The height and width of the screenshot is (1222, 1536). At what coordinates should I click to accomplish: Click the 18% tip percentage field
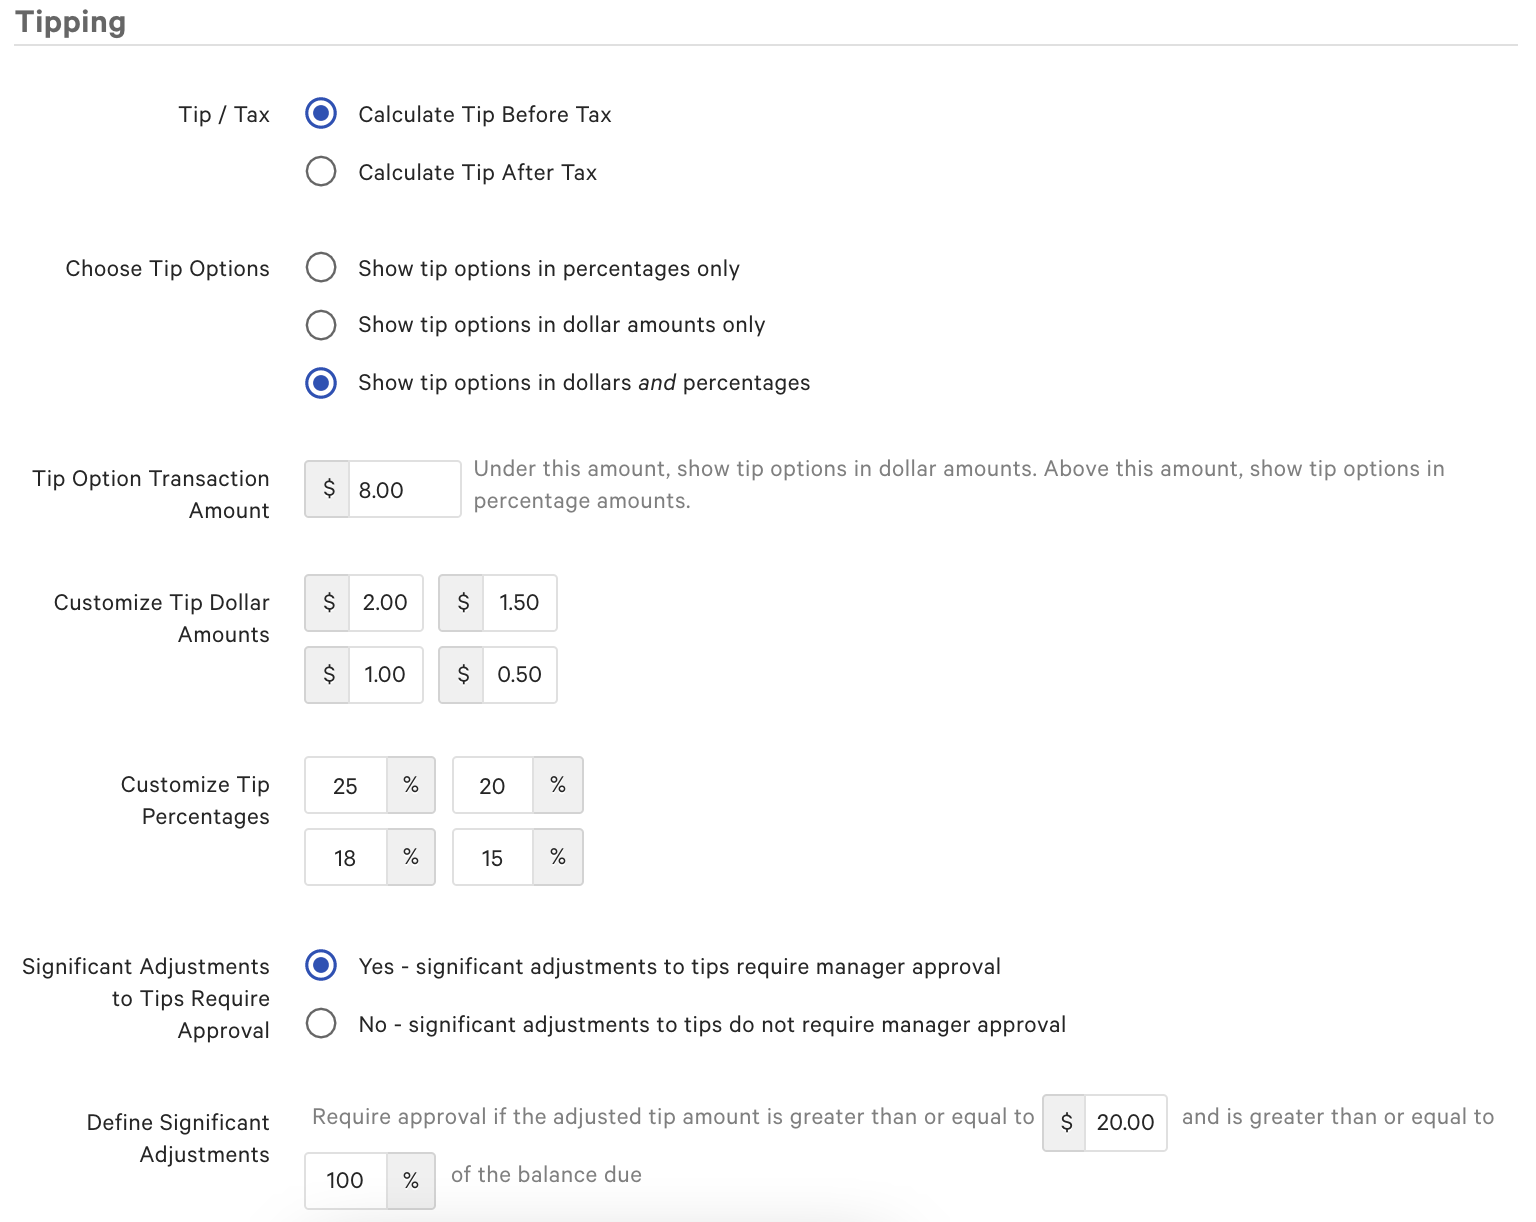pyautogui.click(x=345, y=857)
